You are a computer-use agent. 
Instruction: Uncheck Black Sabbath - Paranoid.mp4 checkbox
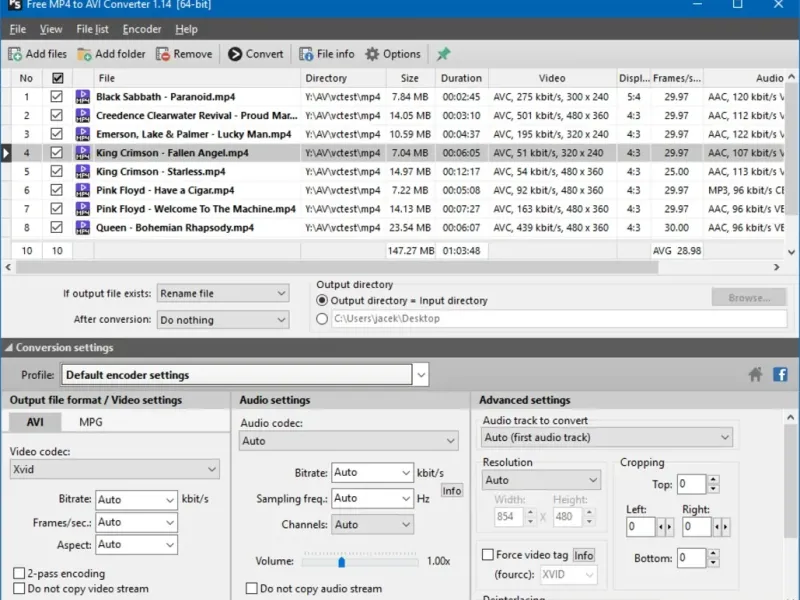tap(57, 96)
